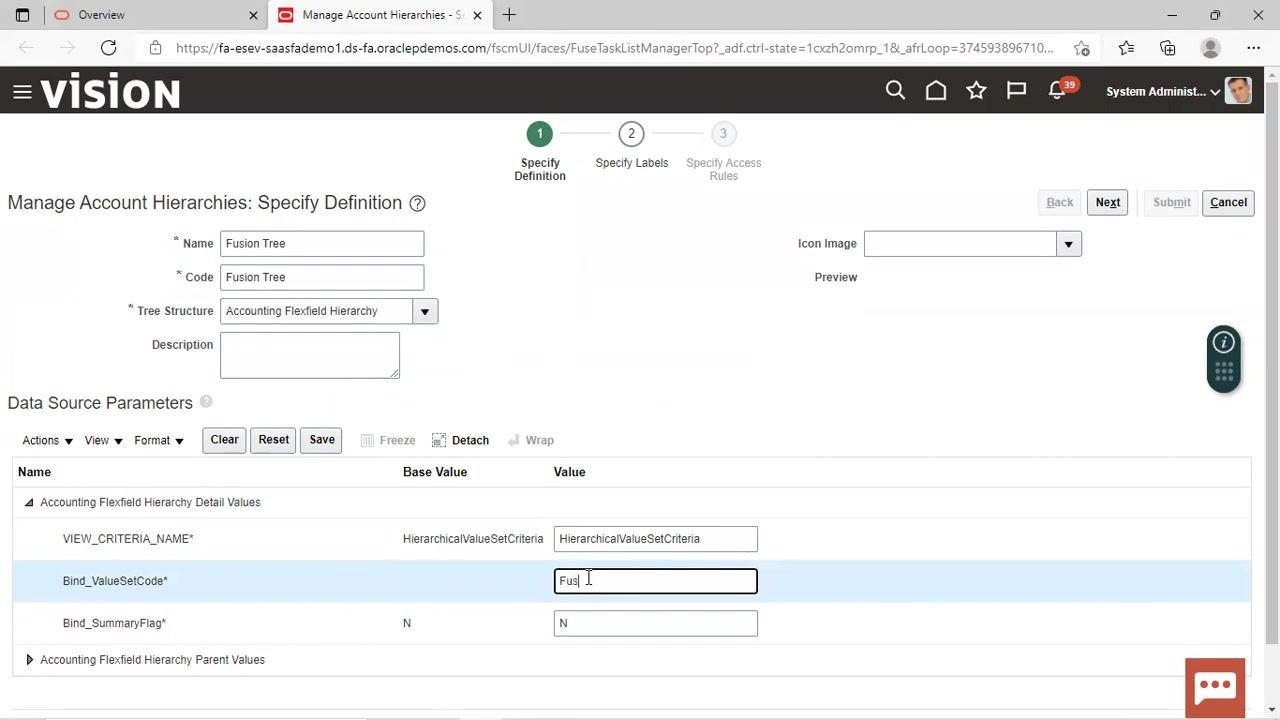This screenshot has height=720, width=1280.
Task: Save the data source parameters
Action: [x=322, y=440]
